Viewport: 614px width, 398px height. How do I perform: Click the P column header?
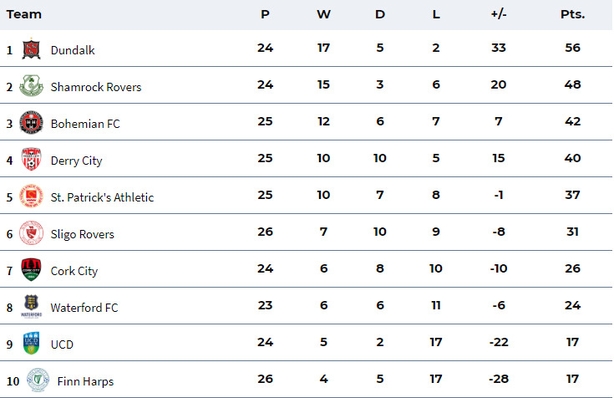tap(265, 14)
